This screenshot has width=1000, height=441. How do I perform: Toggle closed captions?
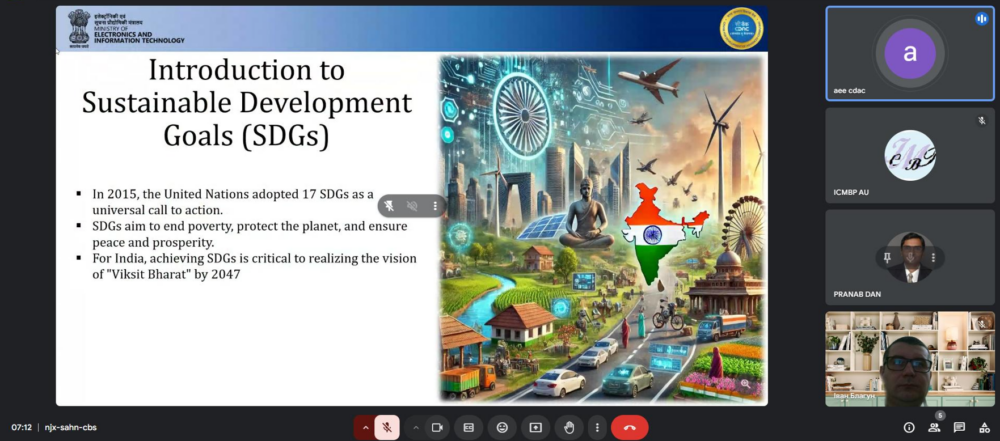468,427
